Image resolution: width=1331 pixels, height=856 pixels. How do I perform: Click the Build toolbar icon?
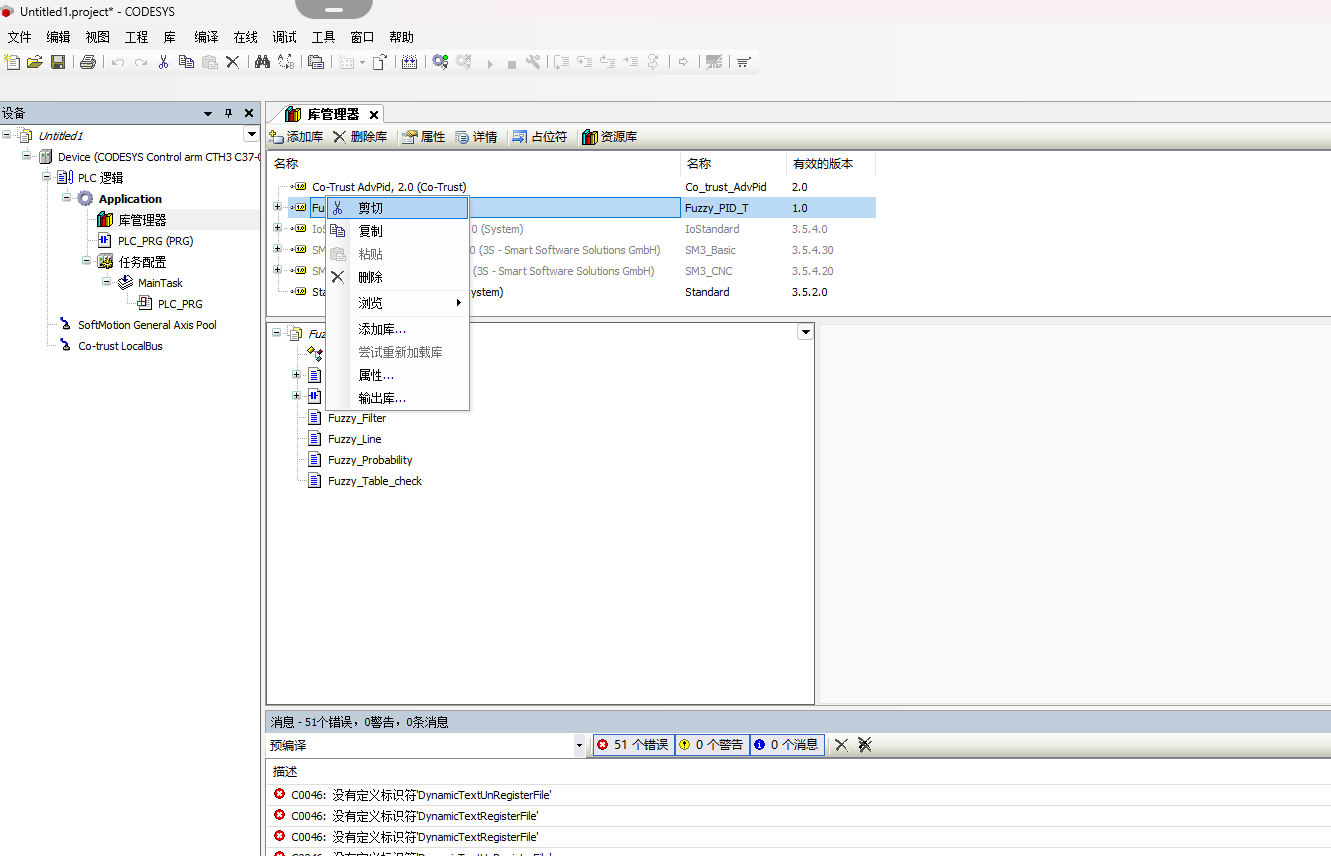coord(410,62)
